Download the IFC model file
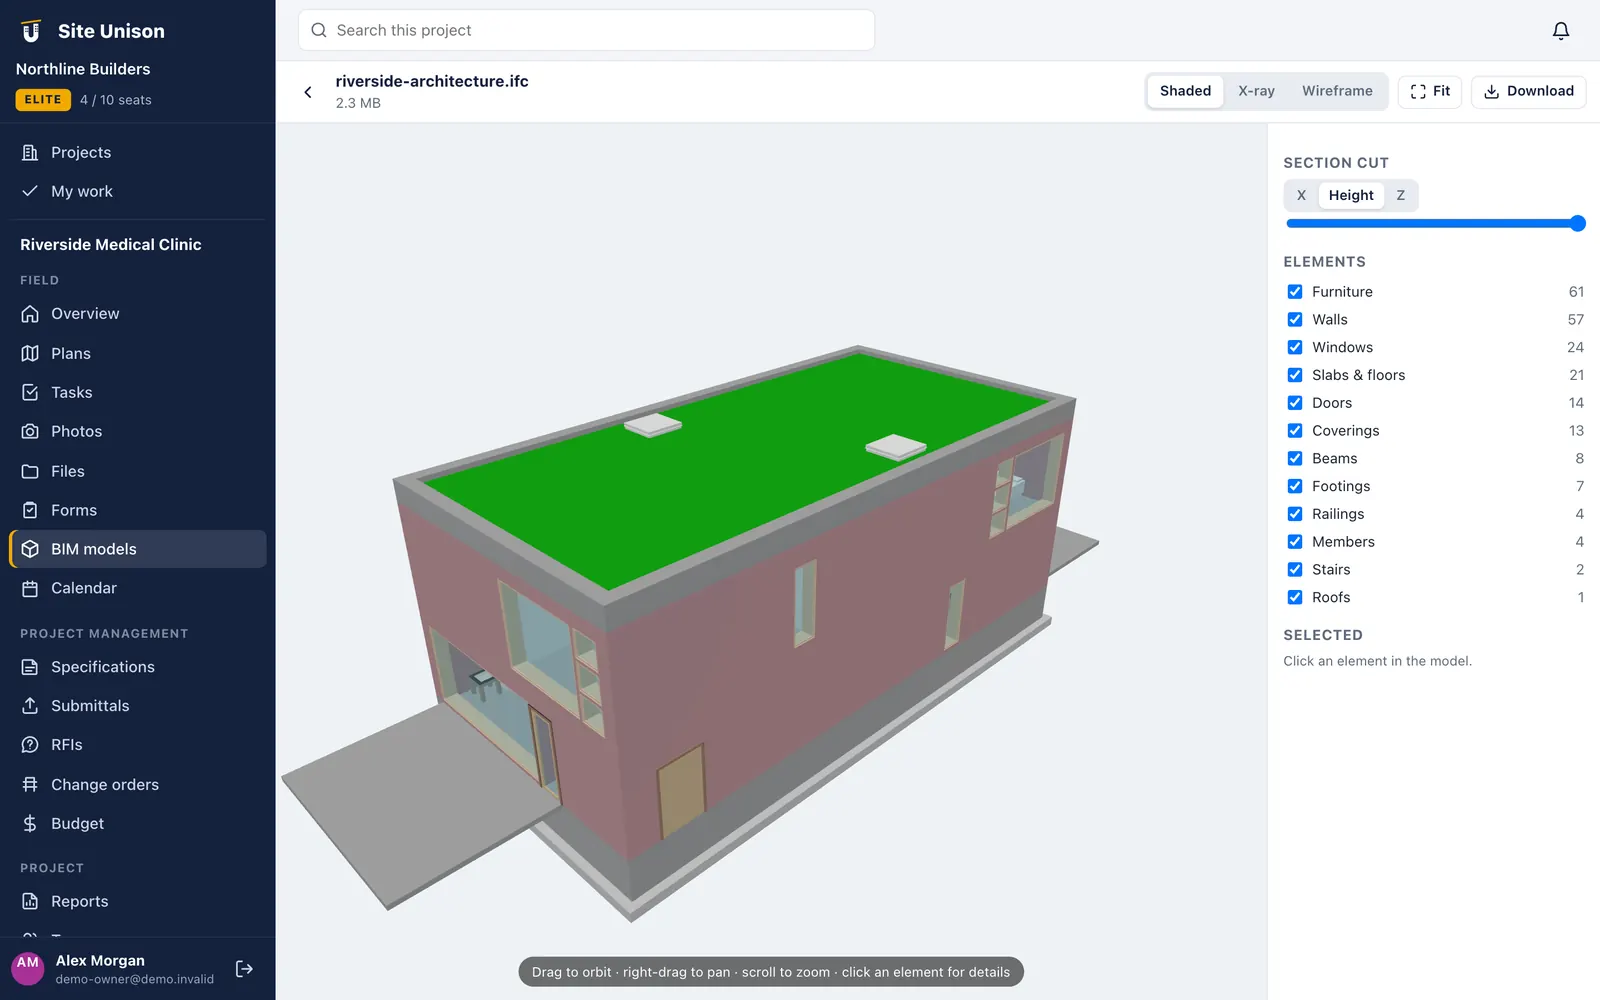This screenshot has height=1000, width=1600. pos(1528,91)
